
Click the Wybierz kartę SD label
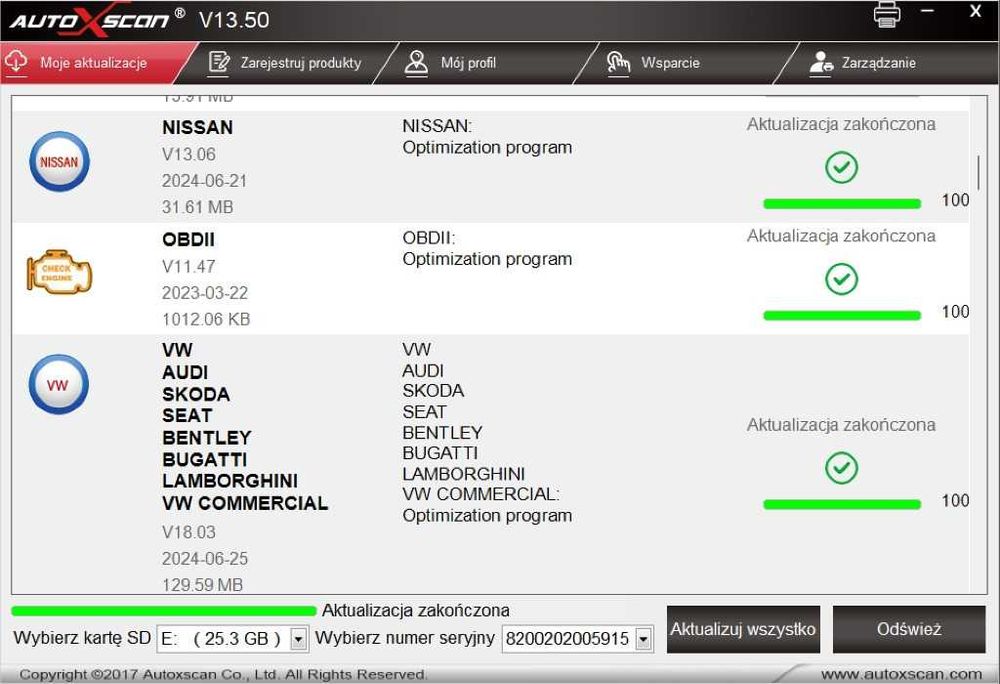click(82, 638)
